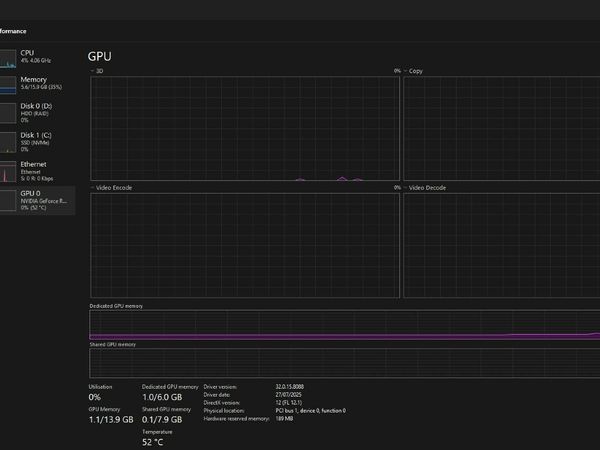Select Disk 1 (C:) thumbnail icon
Image resolution: width=600 pixels, height=450 pixels.
click(8, 142)
